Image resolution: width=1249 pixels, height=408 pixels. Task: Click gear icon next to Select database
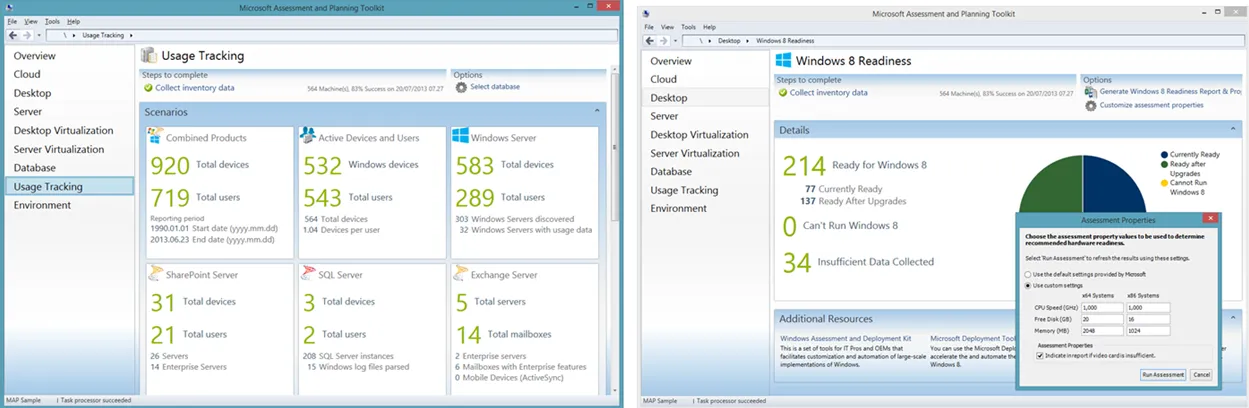point(461,87)
